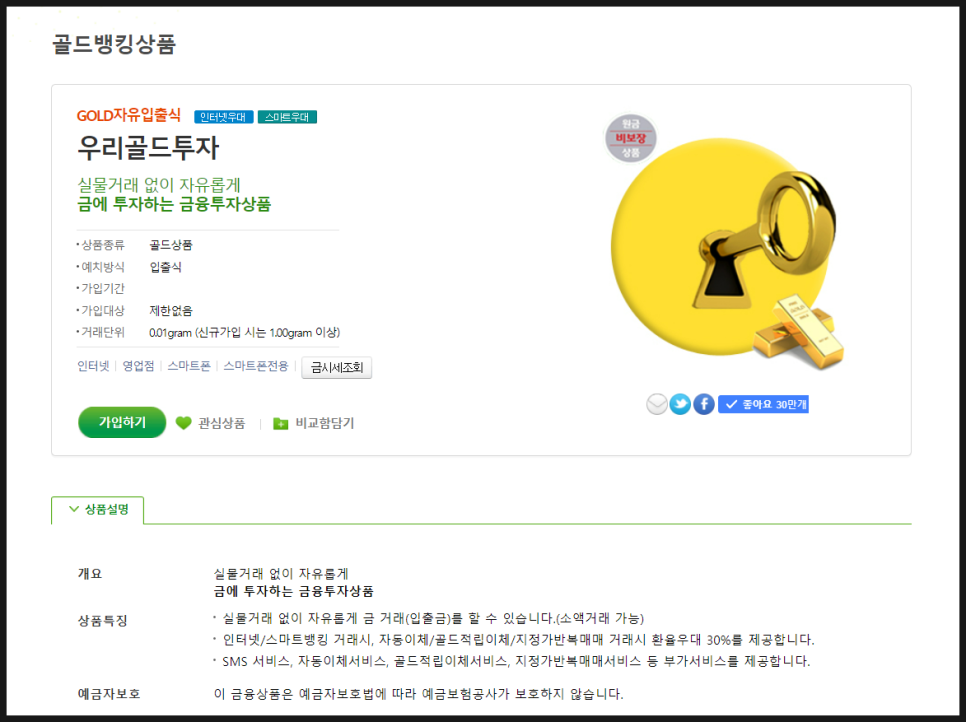
Task: Select the 스마트폰전용 channel link
Action: [x=256, y=366]
